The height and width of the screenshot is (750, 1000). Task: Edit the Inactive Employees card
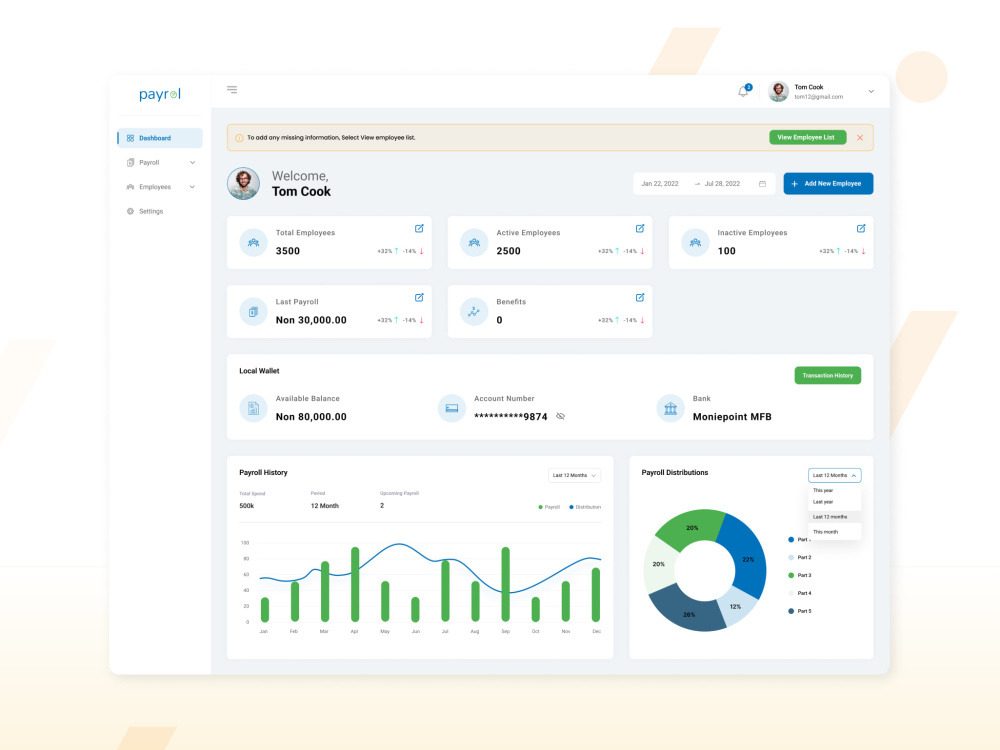(x=861, y=228)
